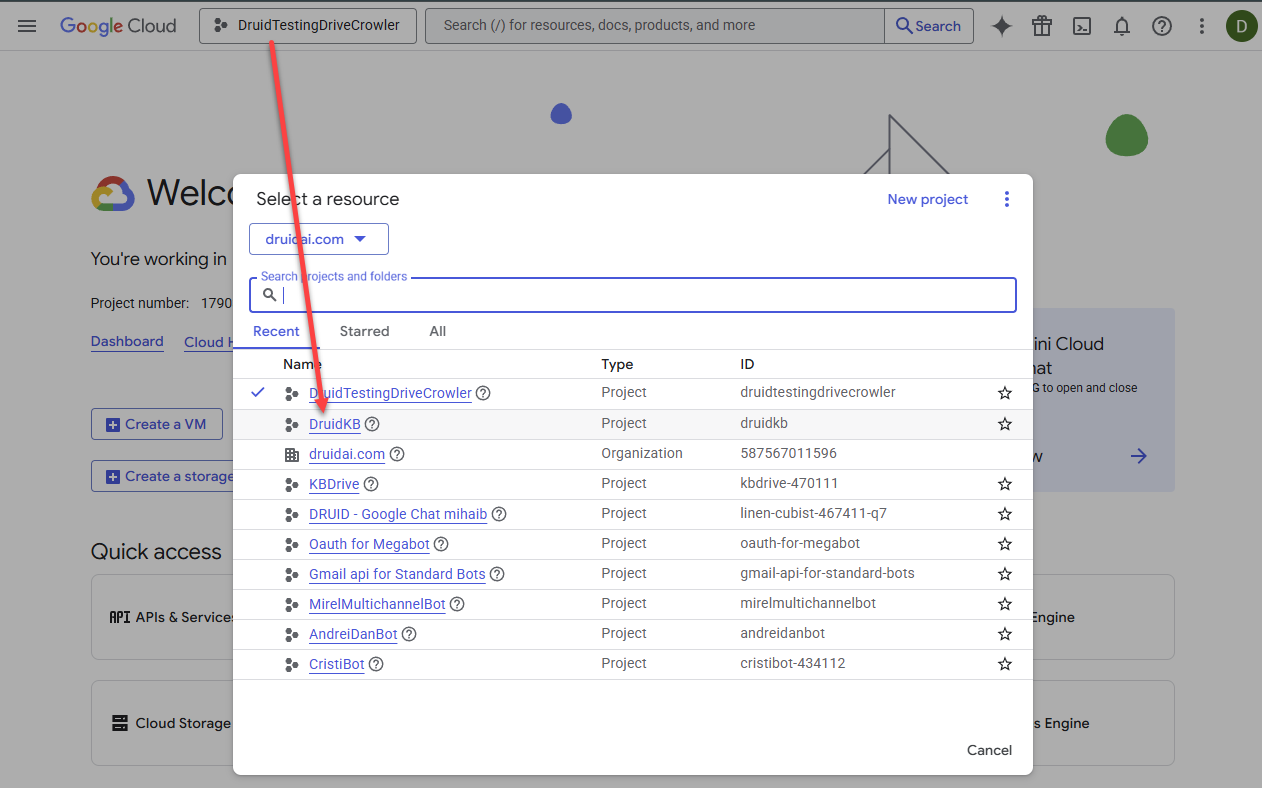This screenshot has width=1262, height=788.
Task: Click the 587567011596 organization ID
Action: 788,453
